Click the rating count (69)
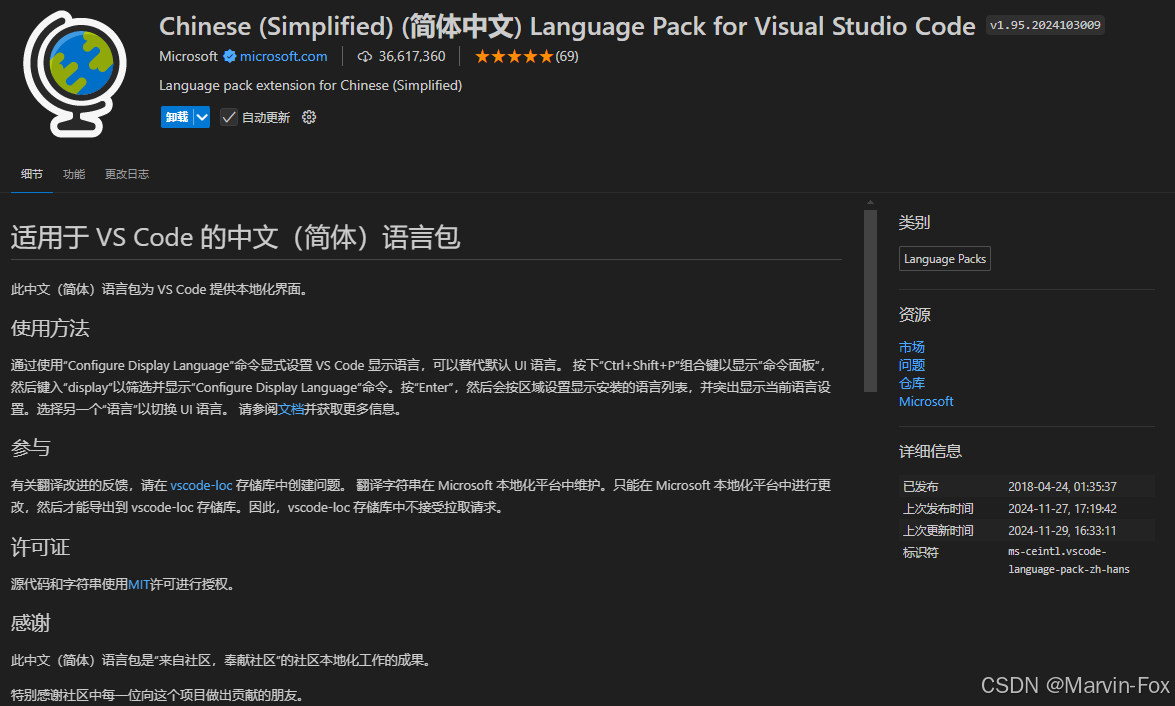 567,56
